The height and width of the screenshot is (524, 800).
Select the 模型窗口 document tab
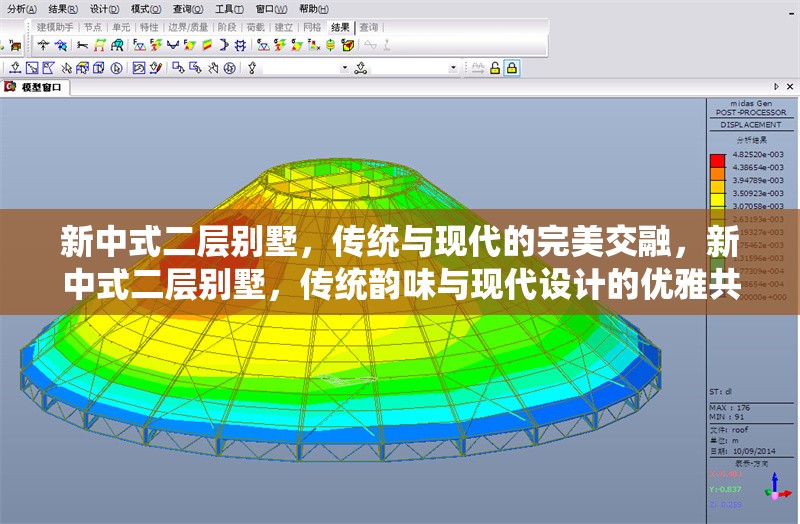[x=37, y=87]
